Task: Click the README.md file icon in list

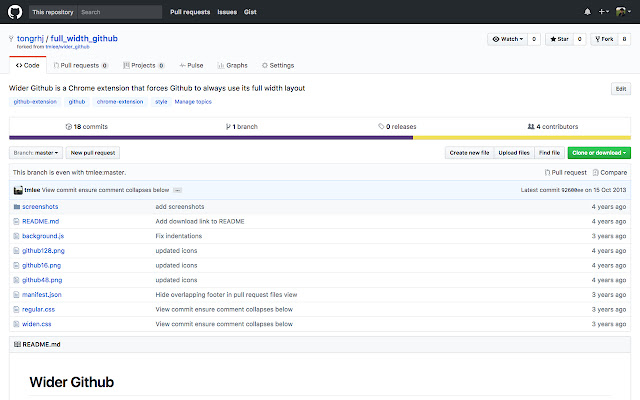Action: click(x=16, y=221)
